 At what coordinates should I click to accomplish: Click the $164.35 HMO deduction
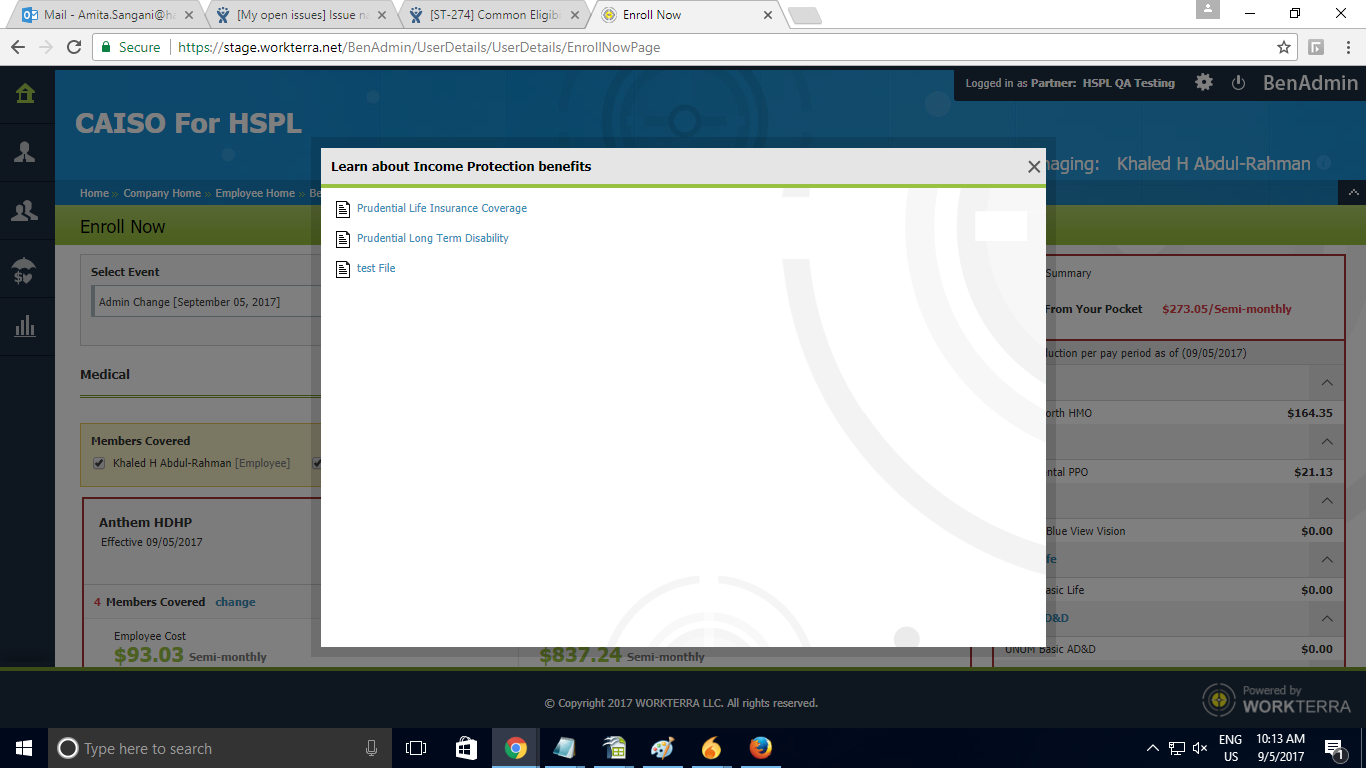tap(1310, 413)
